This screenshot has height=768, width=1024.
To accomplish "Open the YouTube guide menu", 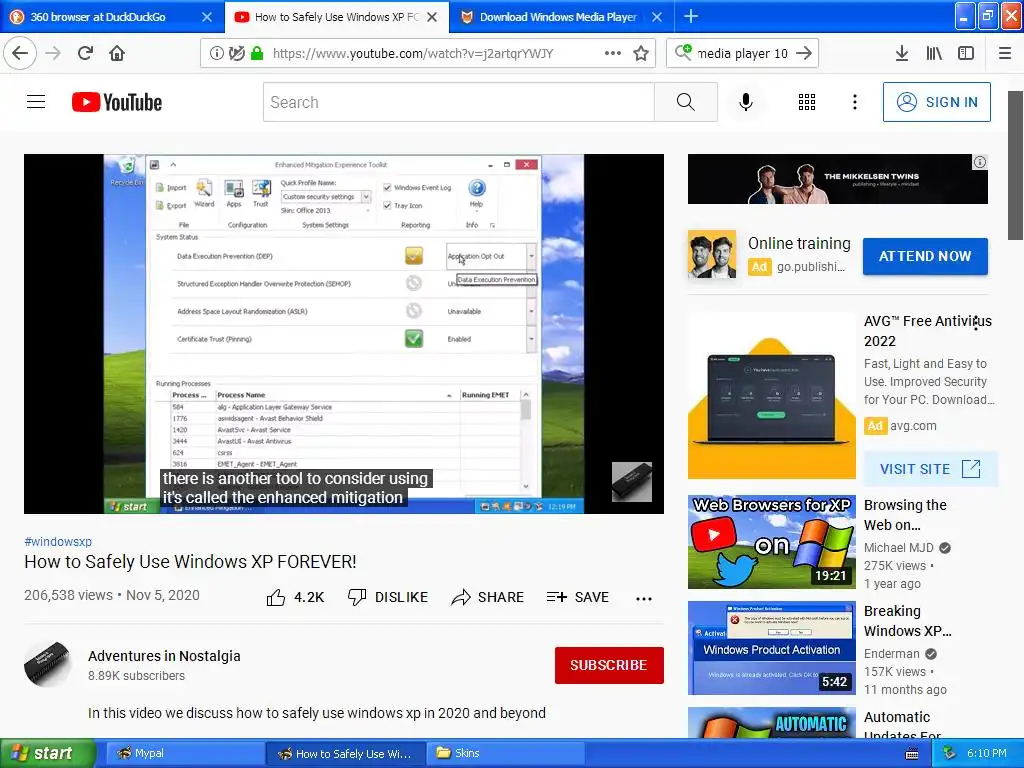I will pos(36,102).
